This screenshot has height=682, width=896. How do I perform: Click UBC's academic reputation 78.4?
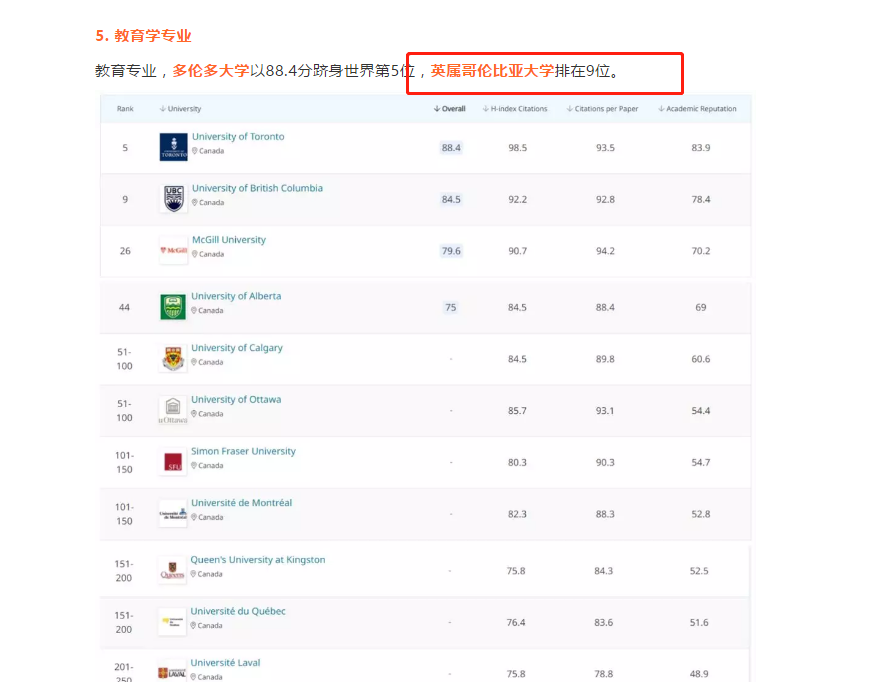coord(701,199)
